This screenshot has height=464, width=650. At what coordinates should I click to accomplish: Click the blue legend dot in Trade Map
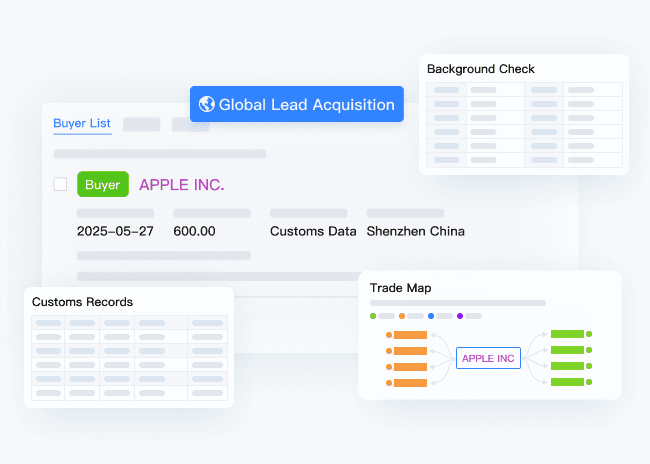431,316
